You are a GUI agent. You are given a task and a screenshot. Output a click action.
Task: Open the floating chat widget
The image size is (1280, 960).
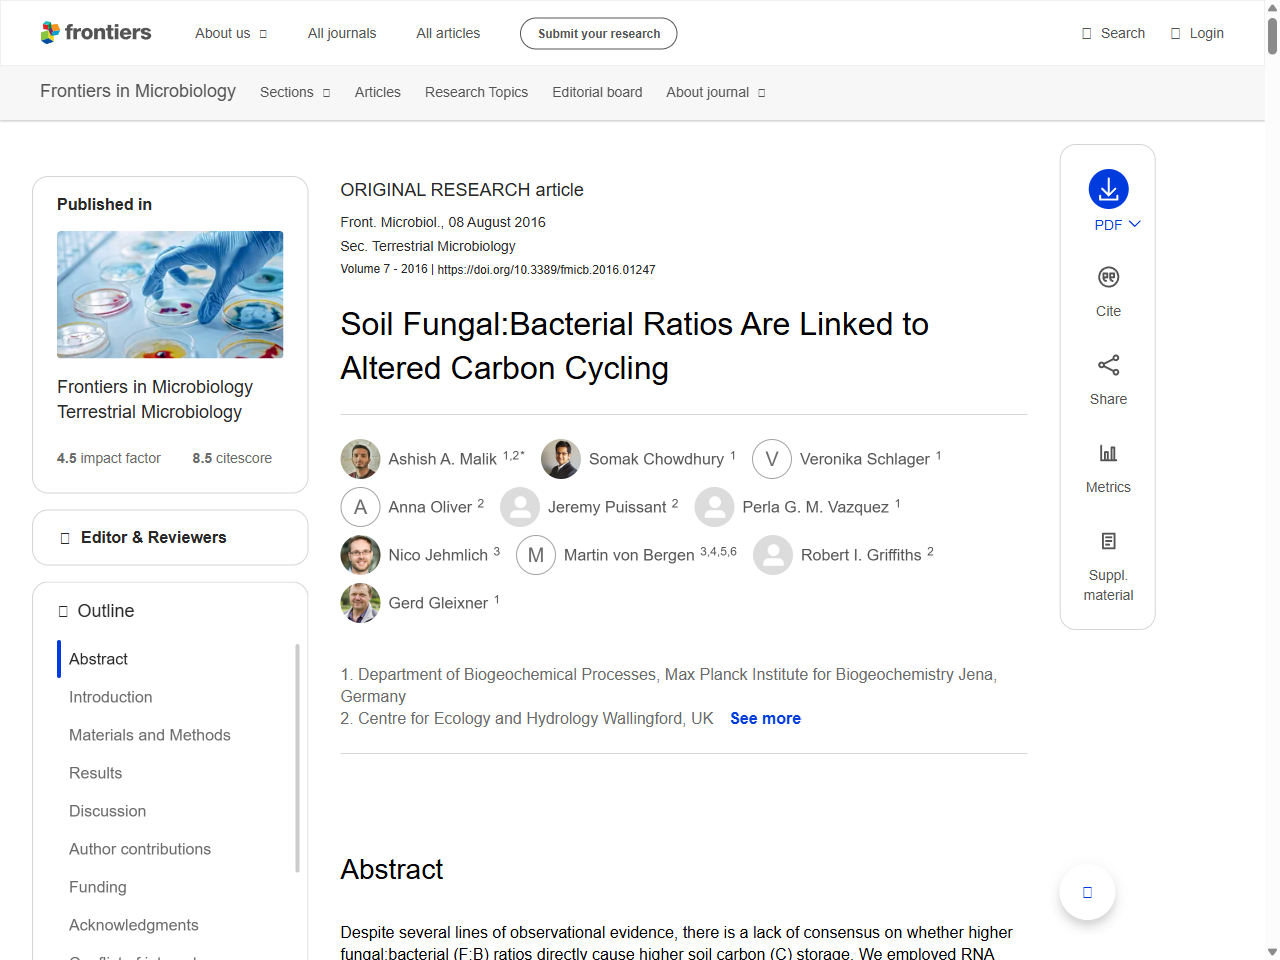click(x=1087, y=892)
